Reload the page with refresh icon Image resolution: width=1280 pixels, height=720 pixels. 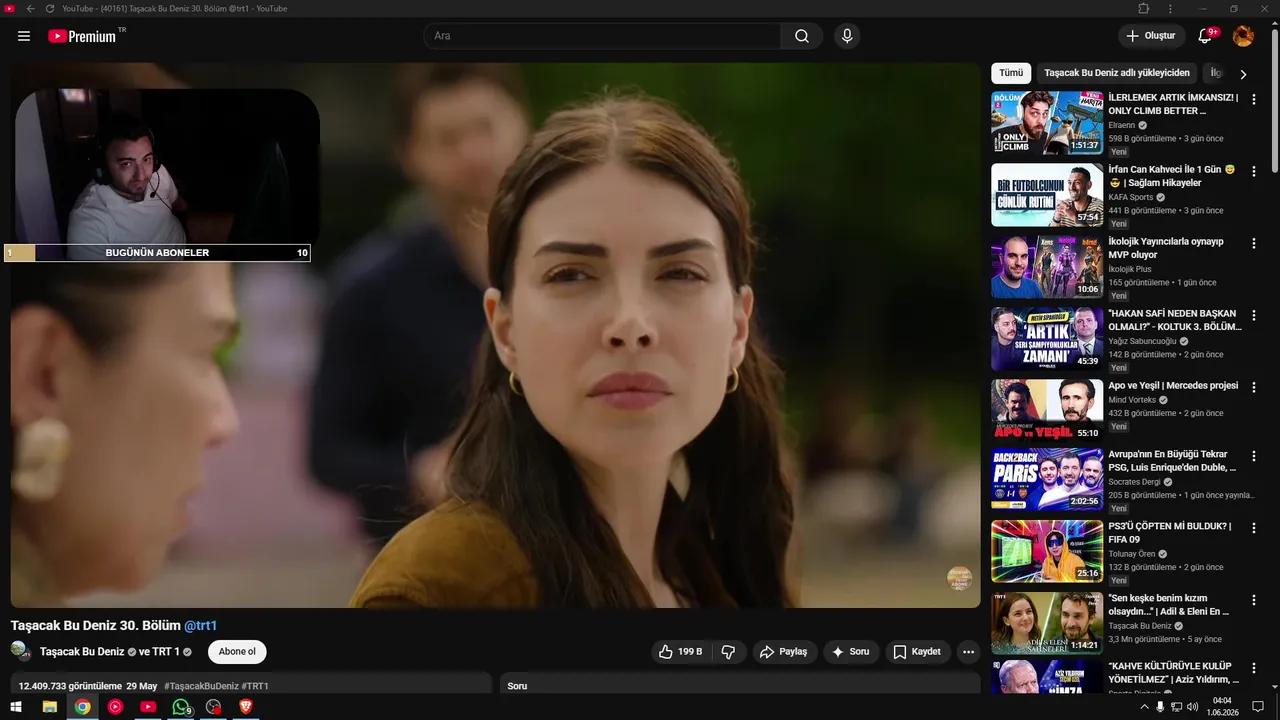tap(49, 8)
